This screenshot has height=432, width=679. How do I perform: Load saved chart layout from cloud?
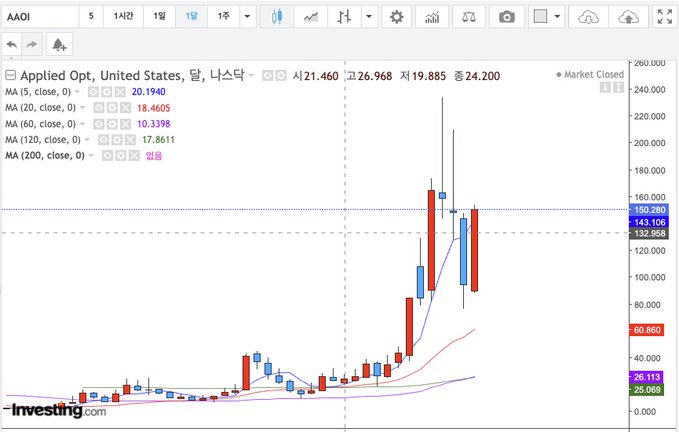tap(588, 16)
